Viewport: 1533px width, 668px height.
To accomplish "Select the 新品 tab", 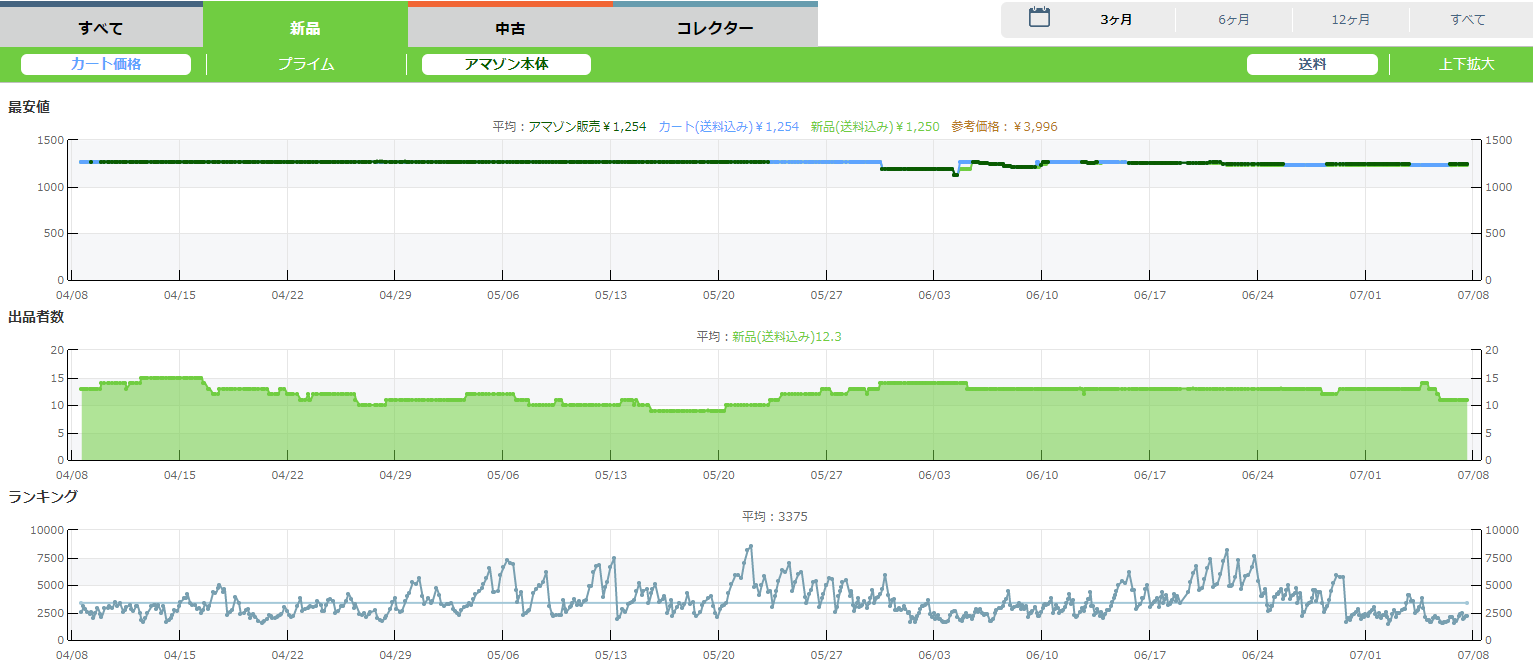I will click(305, 27).
